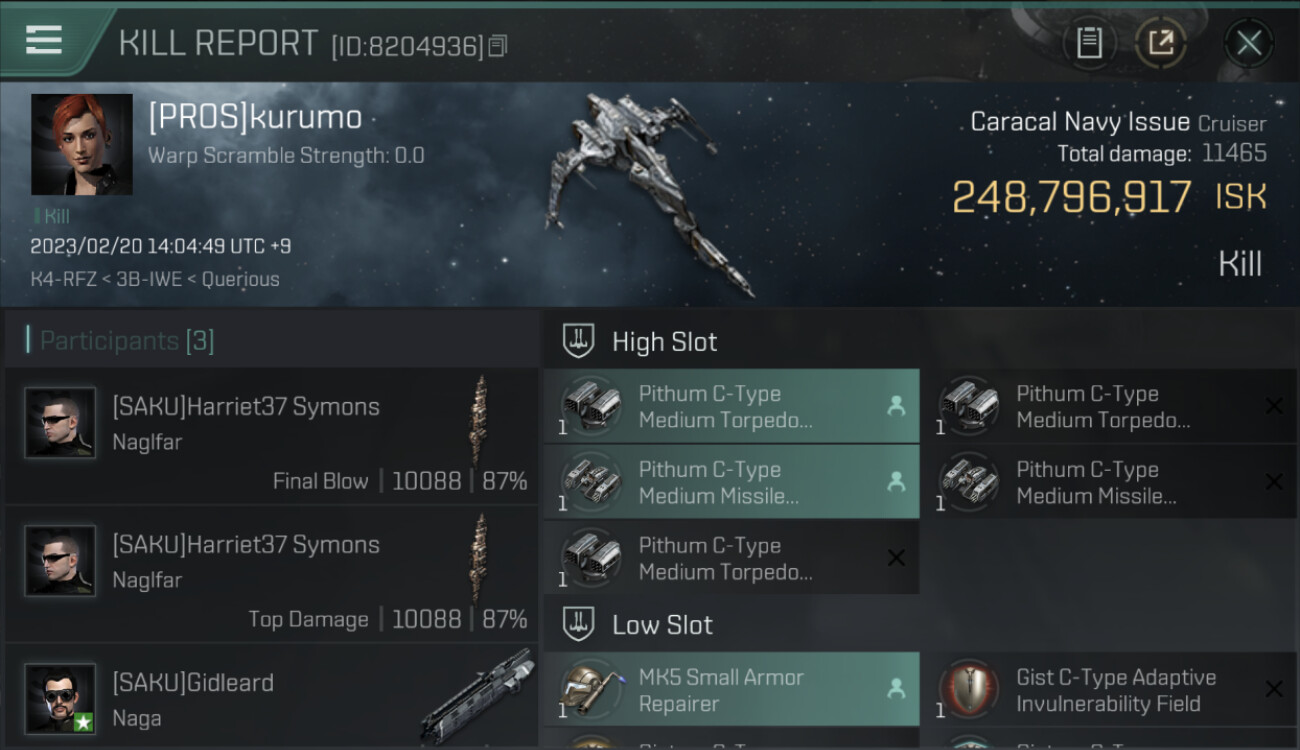The image size is (1300, 750).
Task: Open the hamburger menu at top left
Action: [44, 40]
